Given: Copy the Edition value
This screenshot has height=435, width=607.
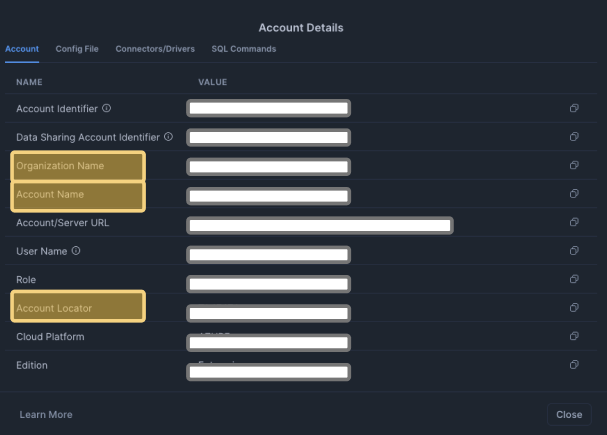Looking at the screenshot, I should pos(574,365).
